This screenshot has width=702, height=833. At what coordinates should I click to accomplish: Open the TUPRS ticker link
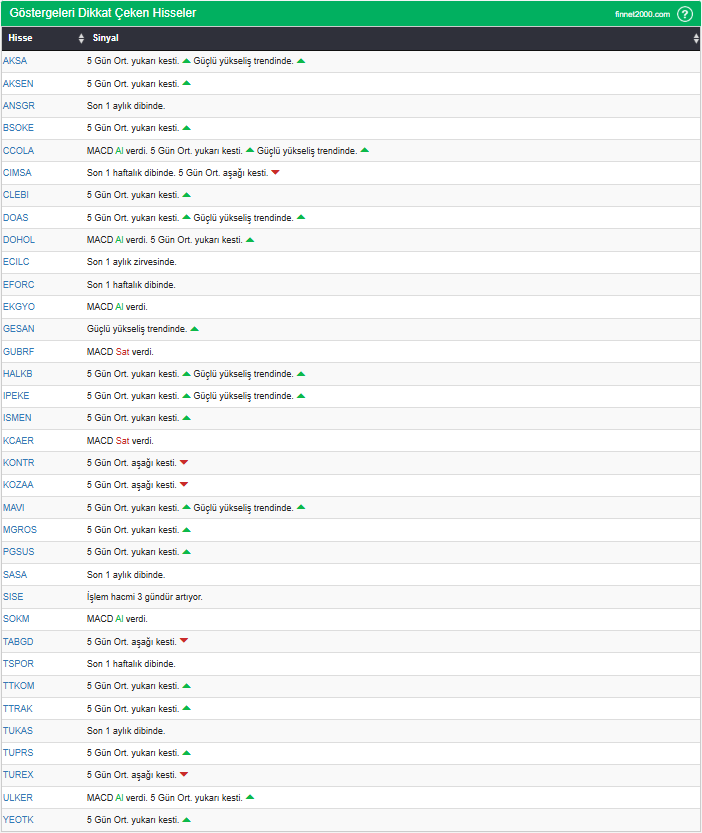[17, 753]
